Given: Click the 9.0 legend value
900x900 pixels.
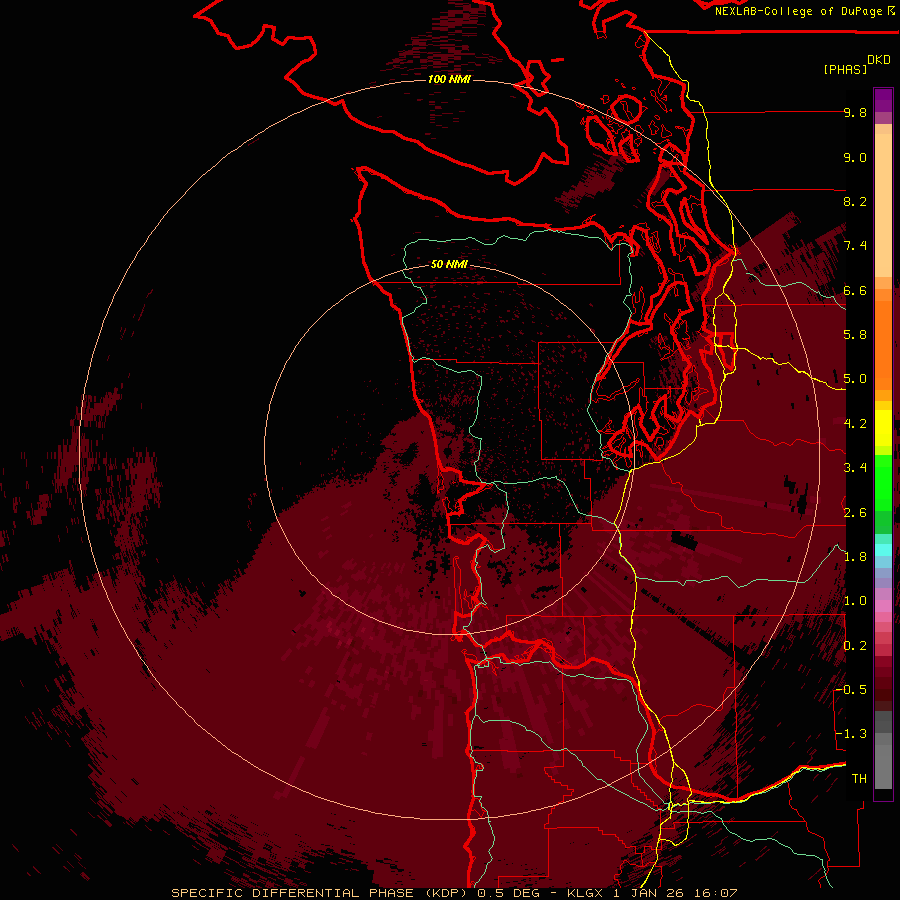Looking at the screenshot, I should click(855, 157).
